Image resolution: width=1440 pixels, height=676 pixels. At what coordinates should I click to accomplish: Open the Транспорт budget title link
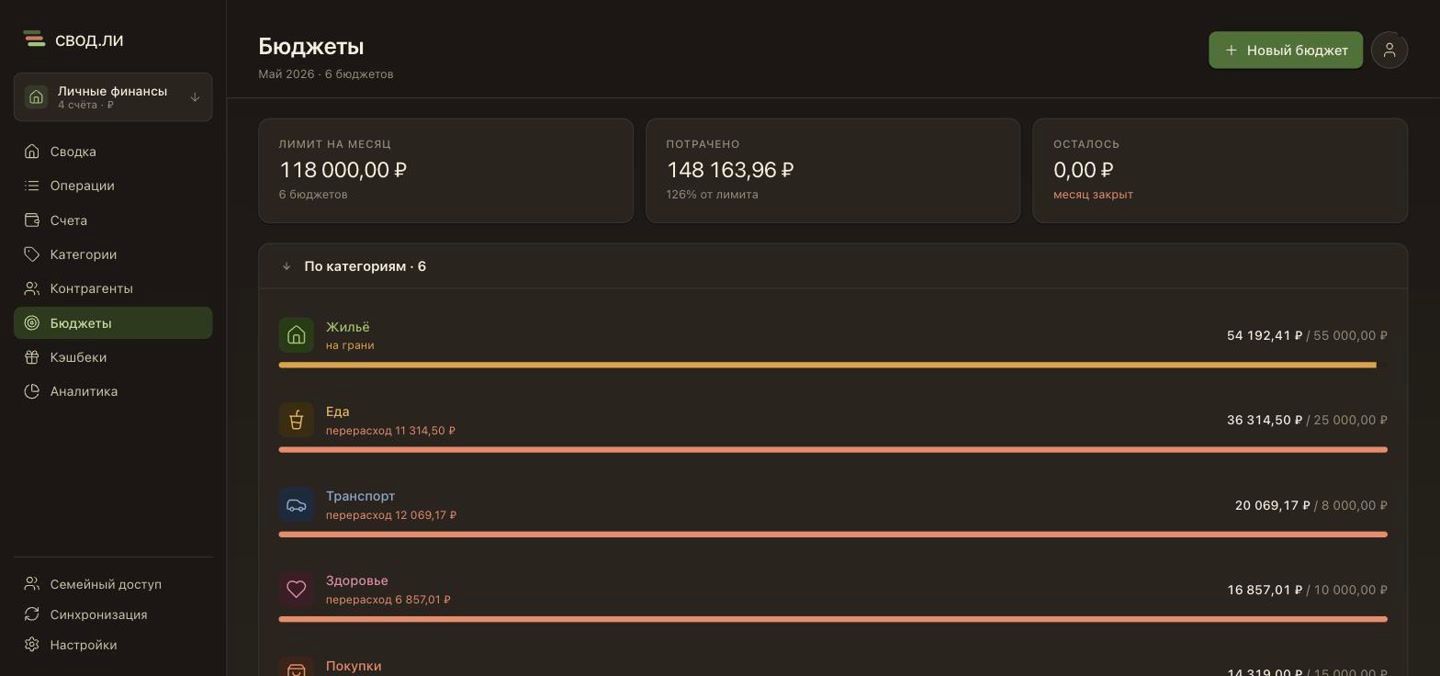pyautogui.click(x=360, y=496)
